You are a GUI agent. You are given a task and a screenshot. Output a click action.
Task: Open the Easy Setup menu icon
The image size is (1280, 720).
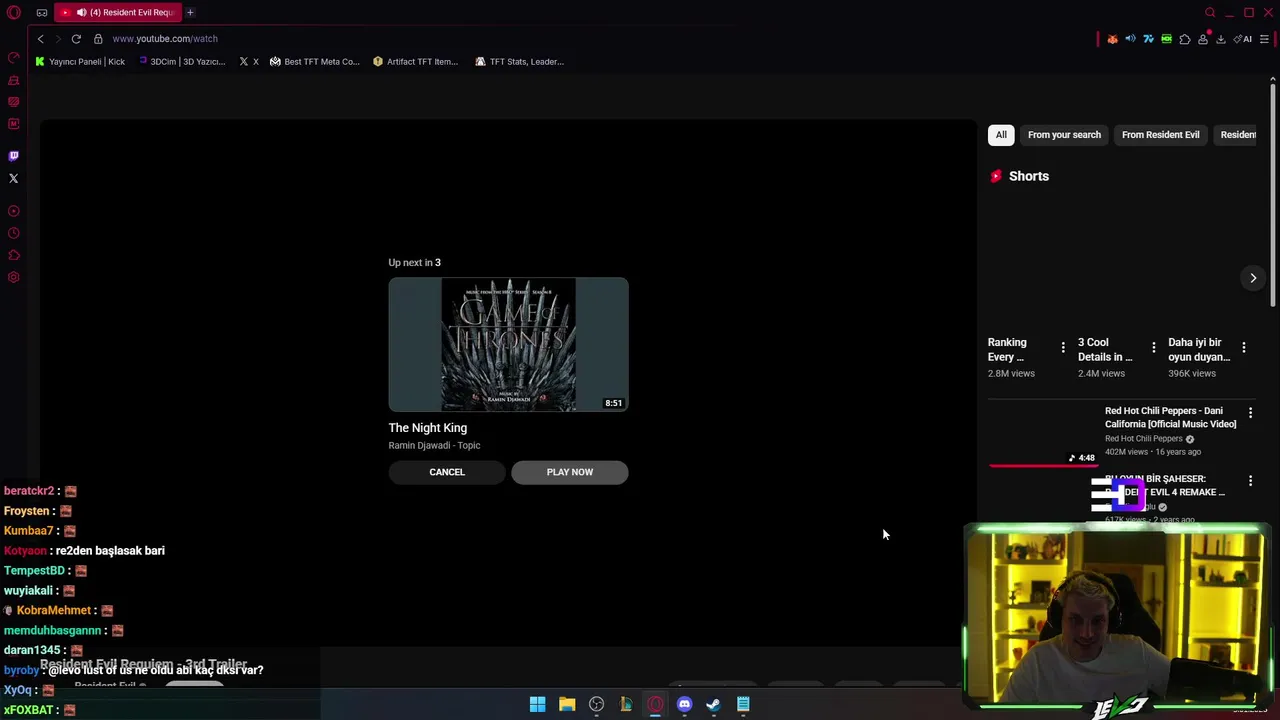pos(1264,39)
